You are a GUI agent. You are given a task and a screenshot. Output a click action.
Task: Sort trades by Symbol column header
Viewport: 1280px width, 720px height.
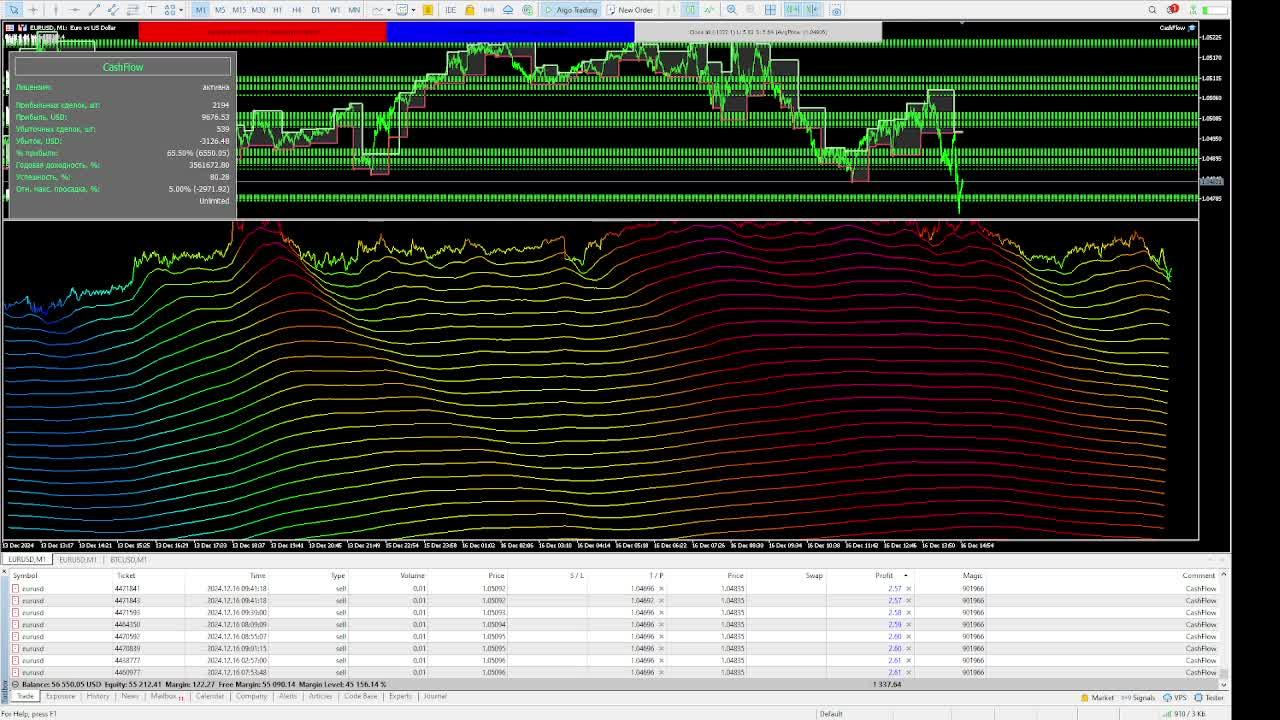click(25, 575)
